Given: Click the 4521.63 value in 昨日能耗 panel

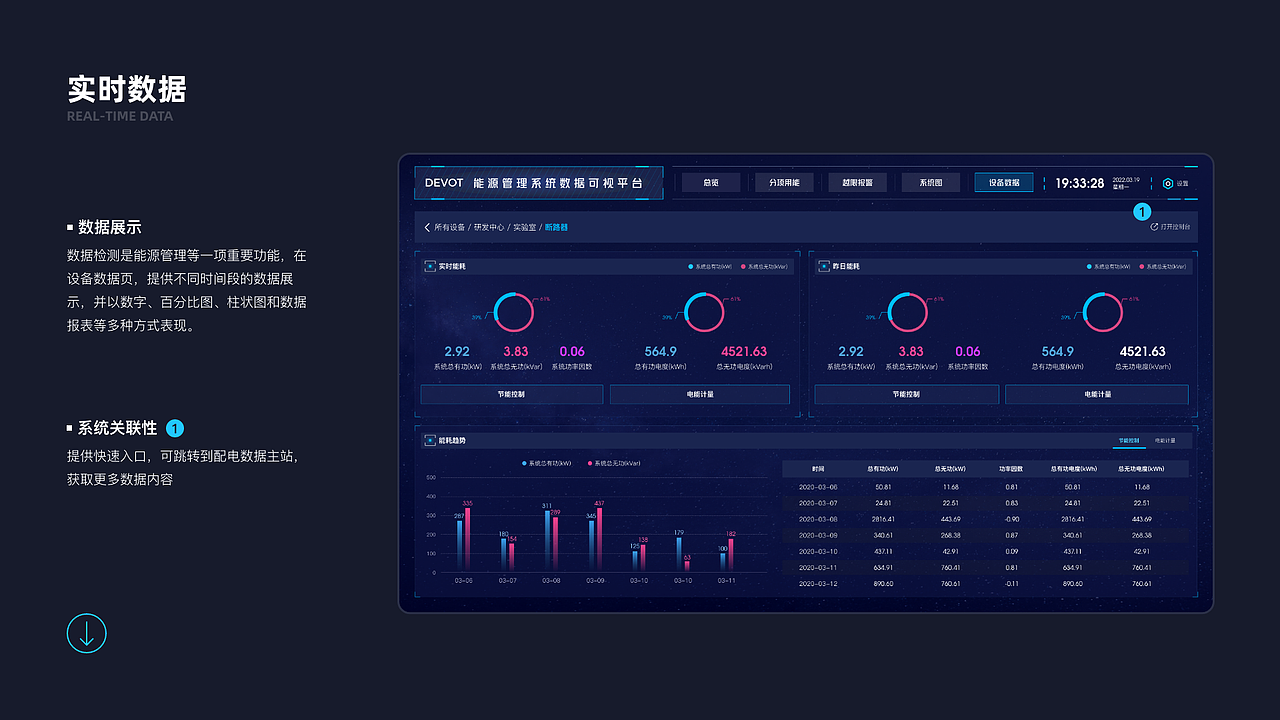Looking at the screenshot, I should point(1142,352).
